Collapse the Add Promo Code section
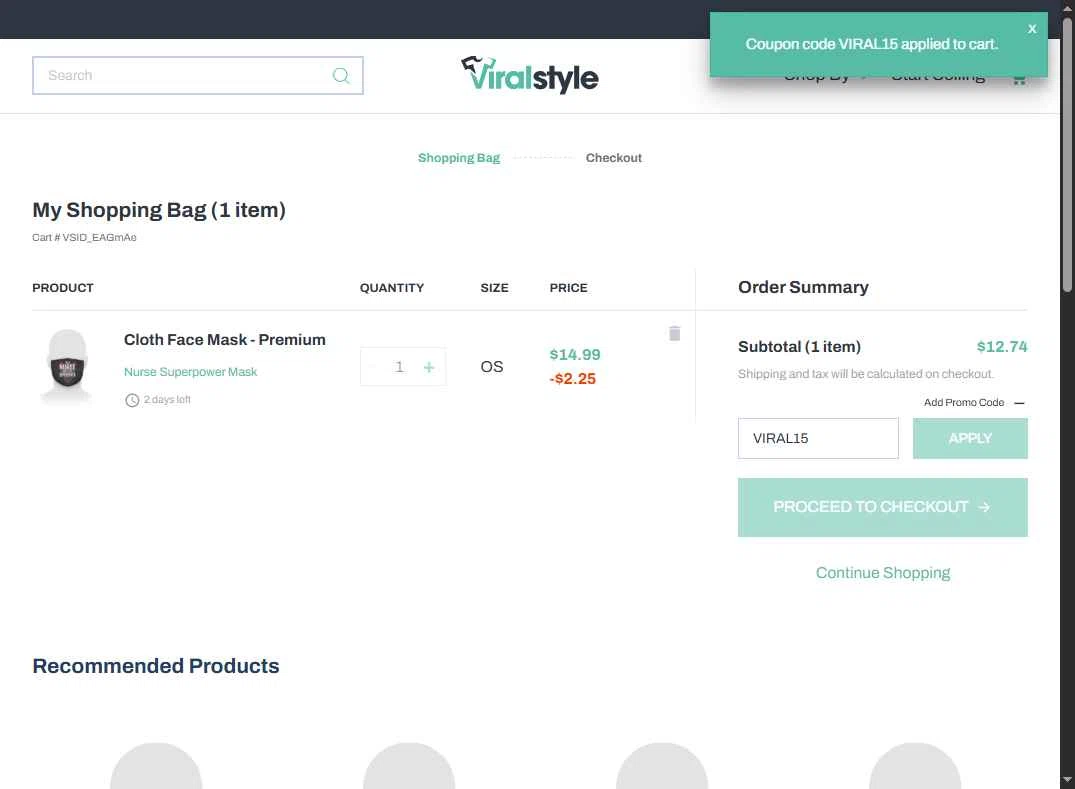The width and height of the screenshot is (1075, 789). point(1019,403)
